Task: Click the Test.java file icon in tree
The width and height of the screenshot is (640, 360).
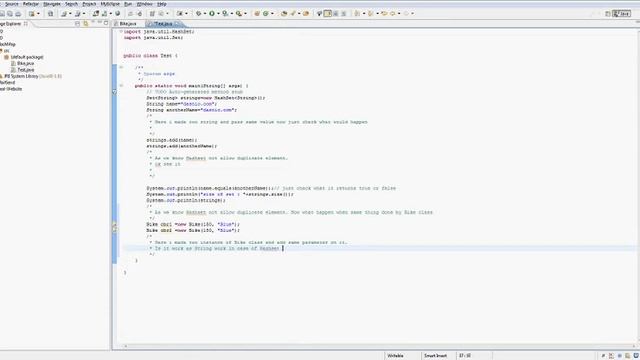Action: (x=13, y=70)
